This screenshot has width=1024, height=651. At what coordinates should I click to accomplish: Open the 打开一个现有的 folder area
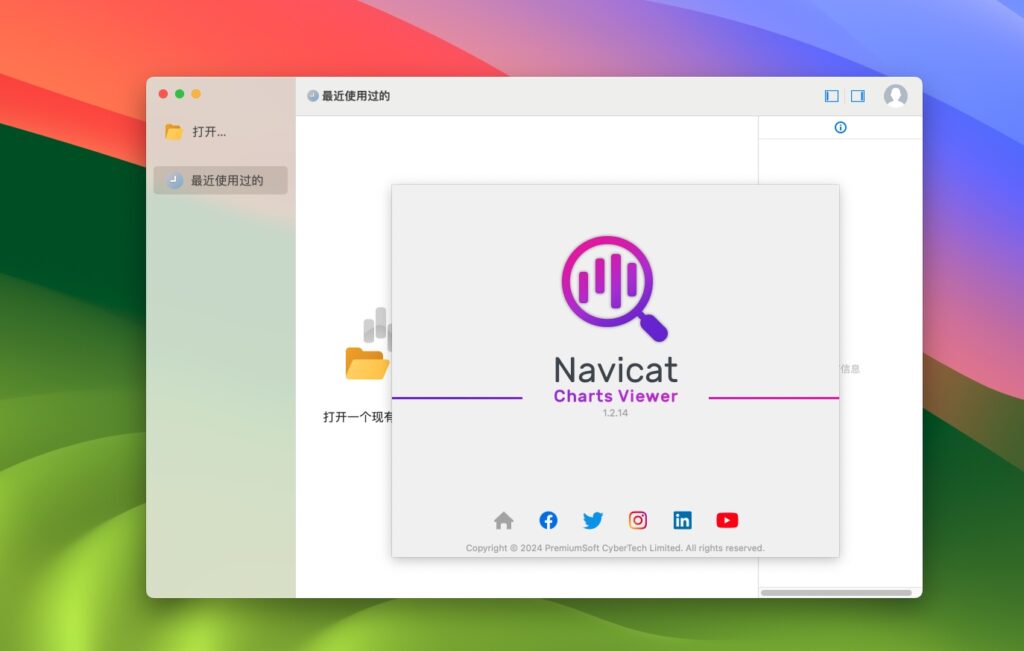[x=367, y=367]
